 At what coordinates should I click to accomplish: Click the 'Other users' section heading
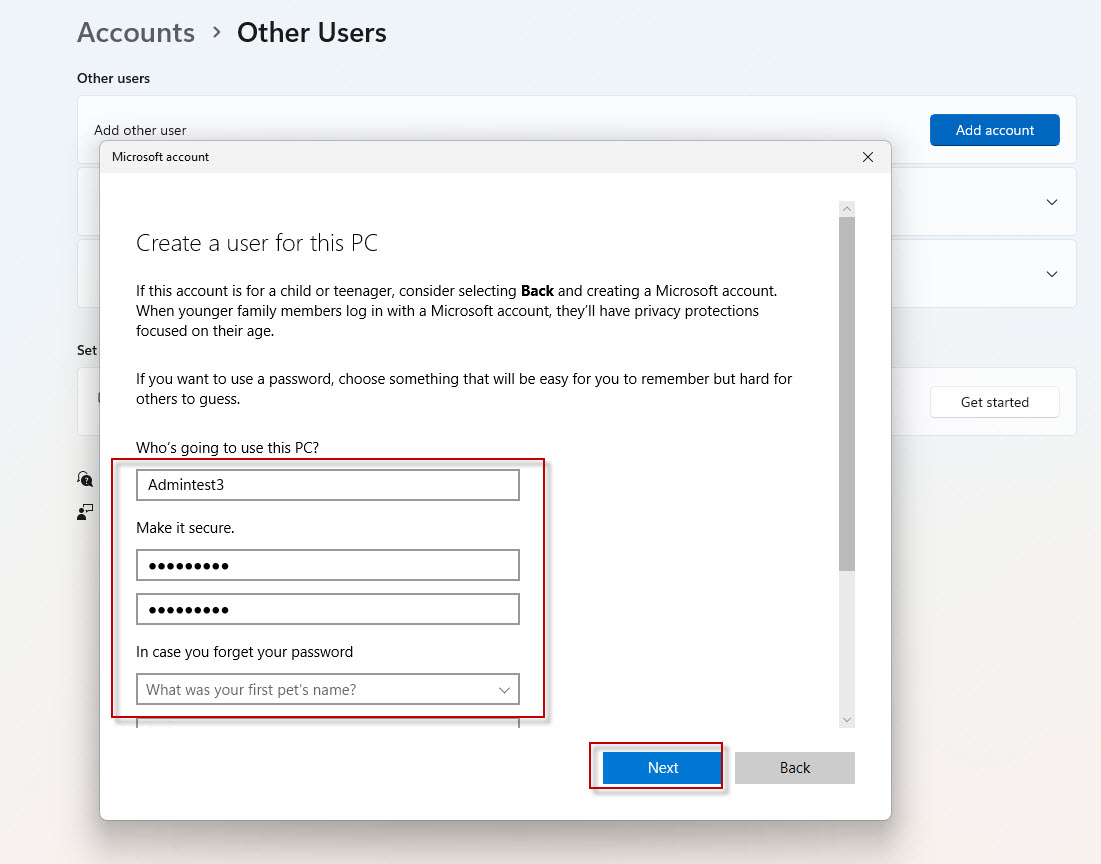tap(114, 78)
